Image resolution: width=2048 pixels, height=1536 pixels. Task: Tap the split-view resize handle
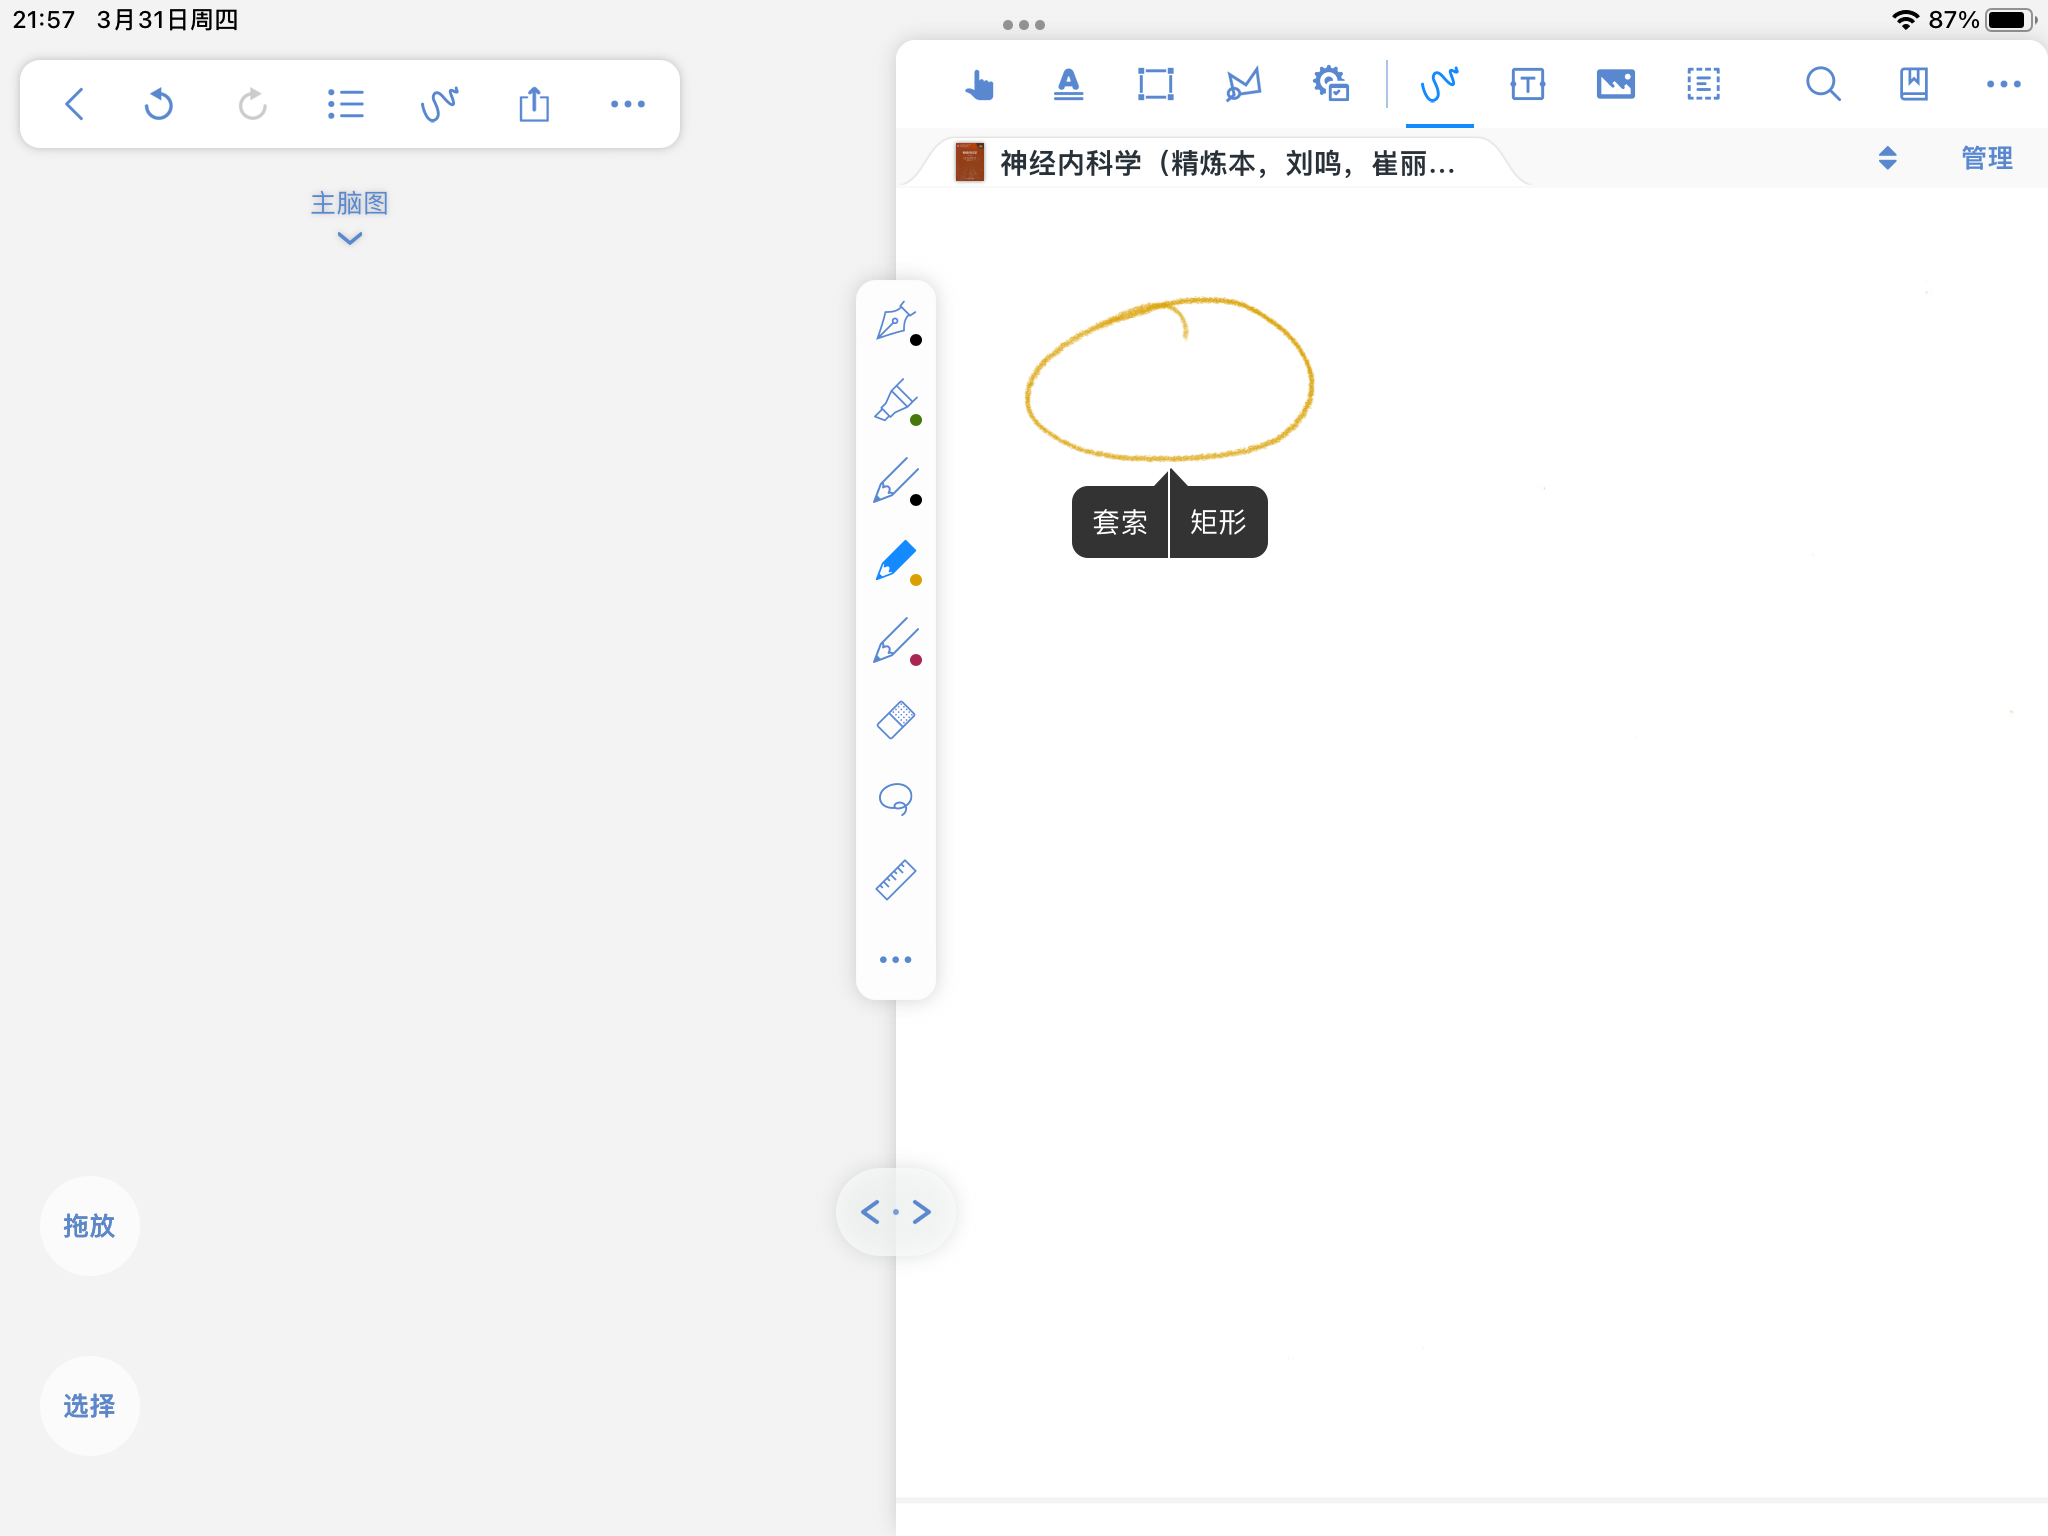point(896,1212)
